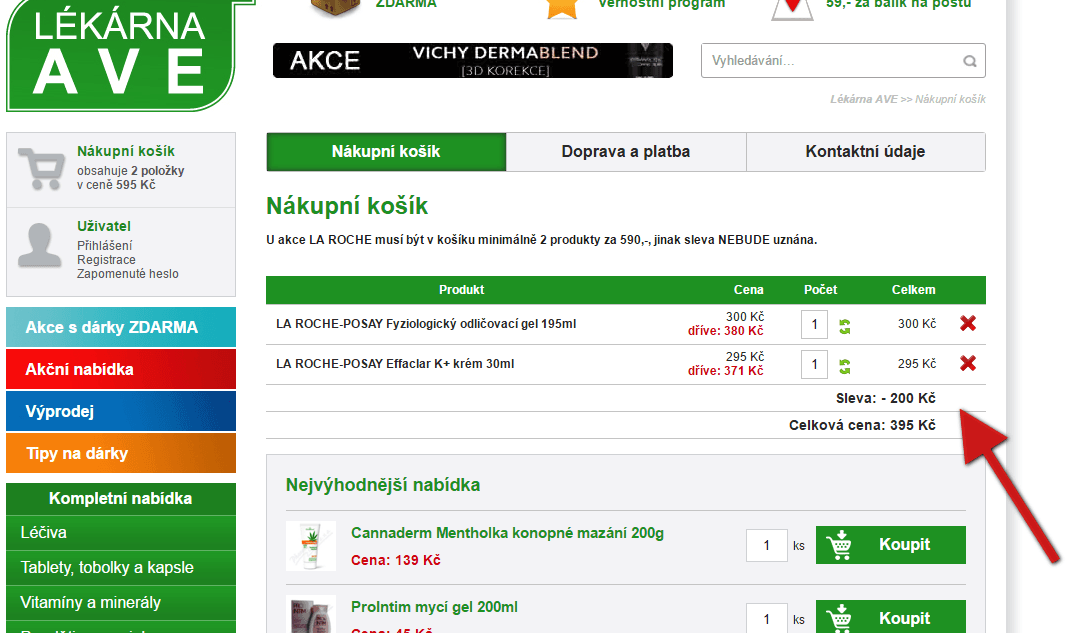Click Kompletní nabídka header
This screenshot has height=633, width=1076.
pyautogui.click(x=121, y=498)
